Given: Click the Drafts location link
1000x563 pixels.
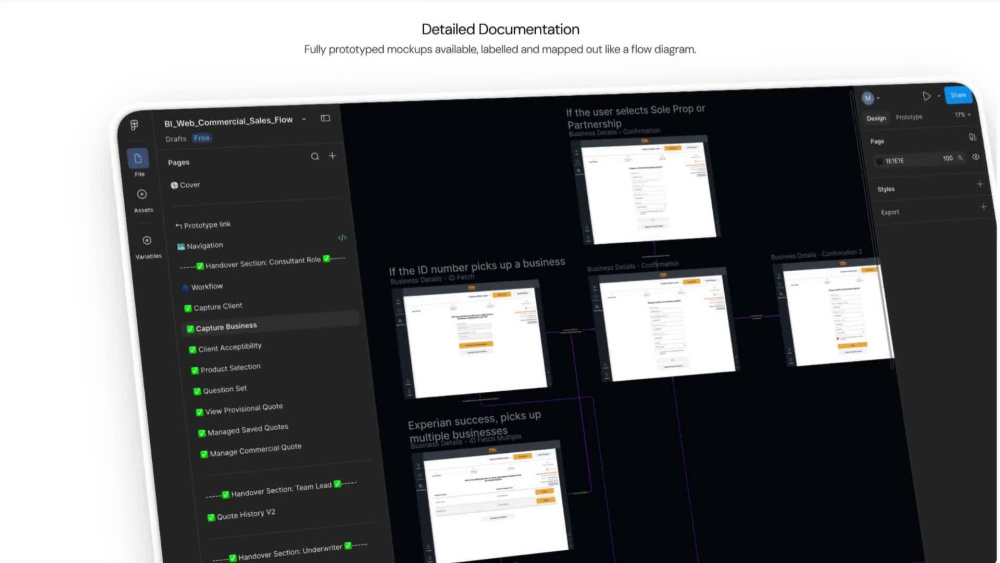Looking at the screenshot, I should coord(175,139).
